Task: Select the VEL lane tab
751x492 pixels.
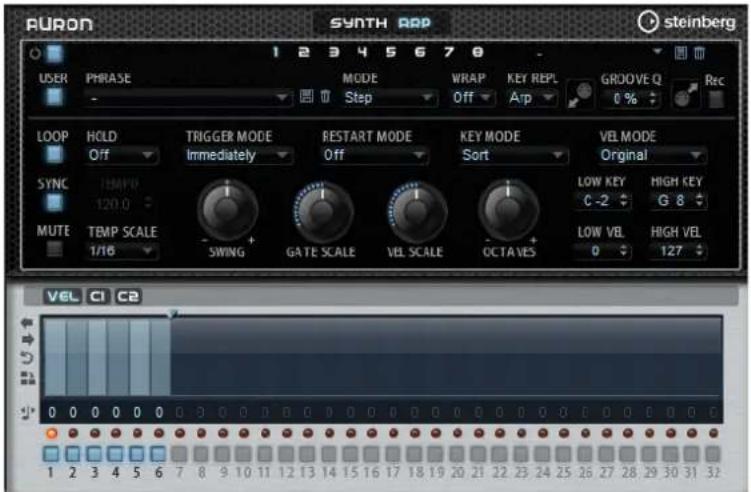Action: 62,296
